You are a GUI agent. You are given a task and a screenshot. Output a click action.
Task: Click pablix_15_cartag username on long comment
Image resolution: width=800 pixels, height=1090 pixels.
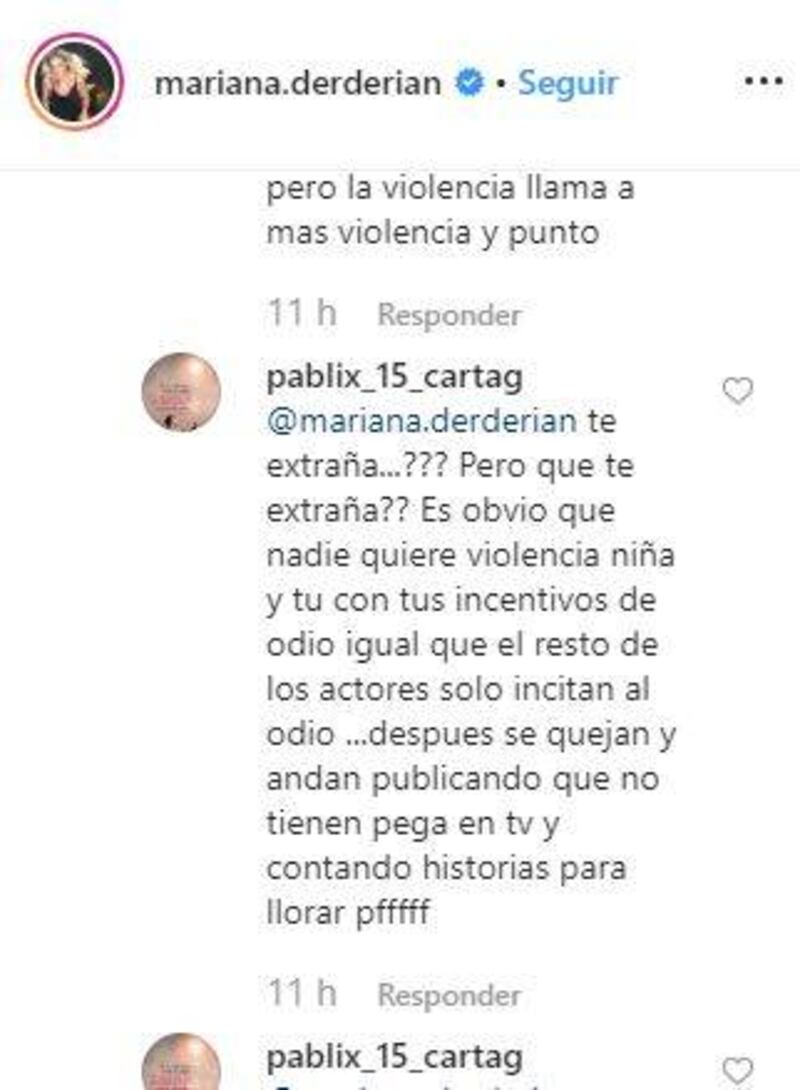394,377
